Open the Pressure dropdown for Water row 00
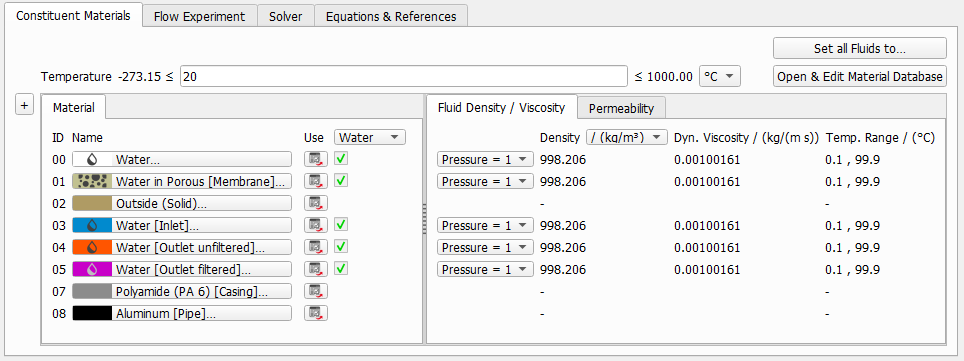 tap(484, 160)
